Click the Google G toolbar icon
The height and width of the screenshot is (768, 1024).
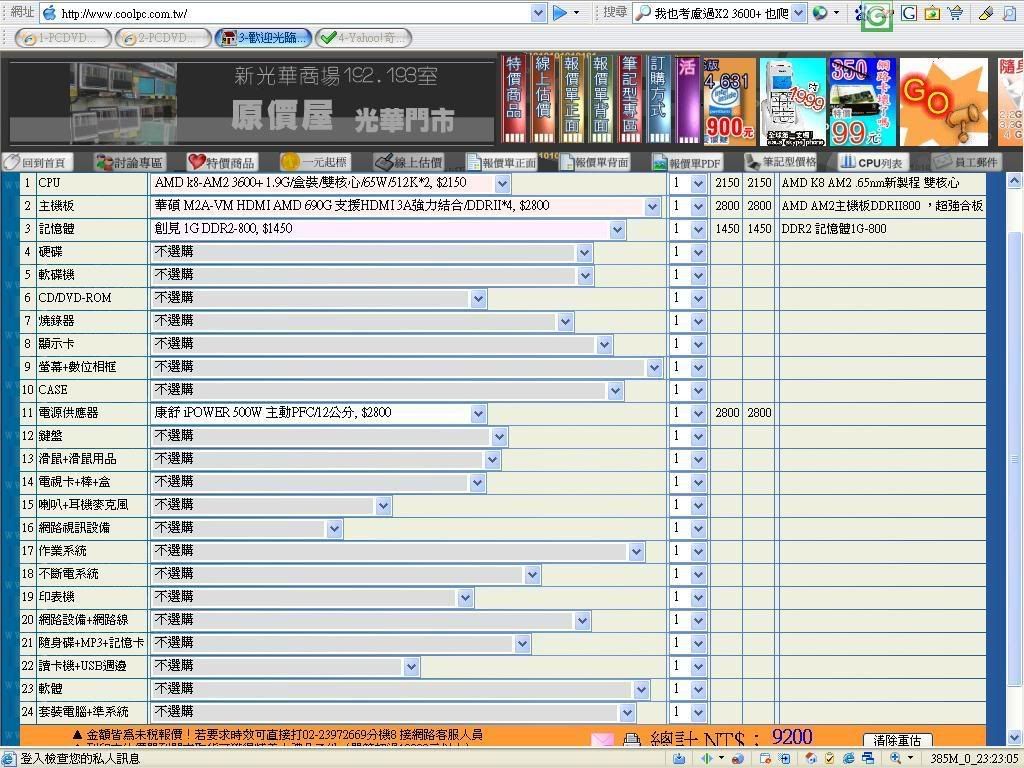(908, 12)
